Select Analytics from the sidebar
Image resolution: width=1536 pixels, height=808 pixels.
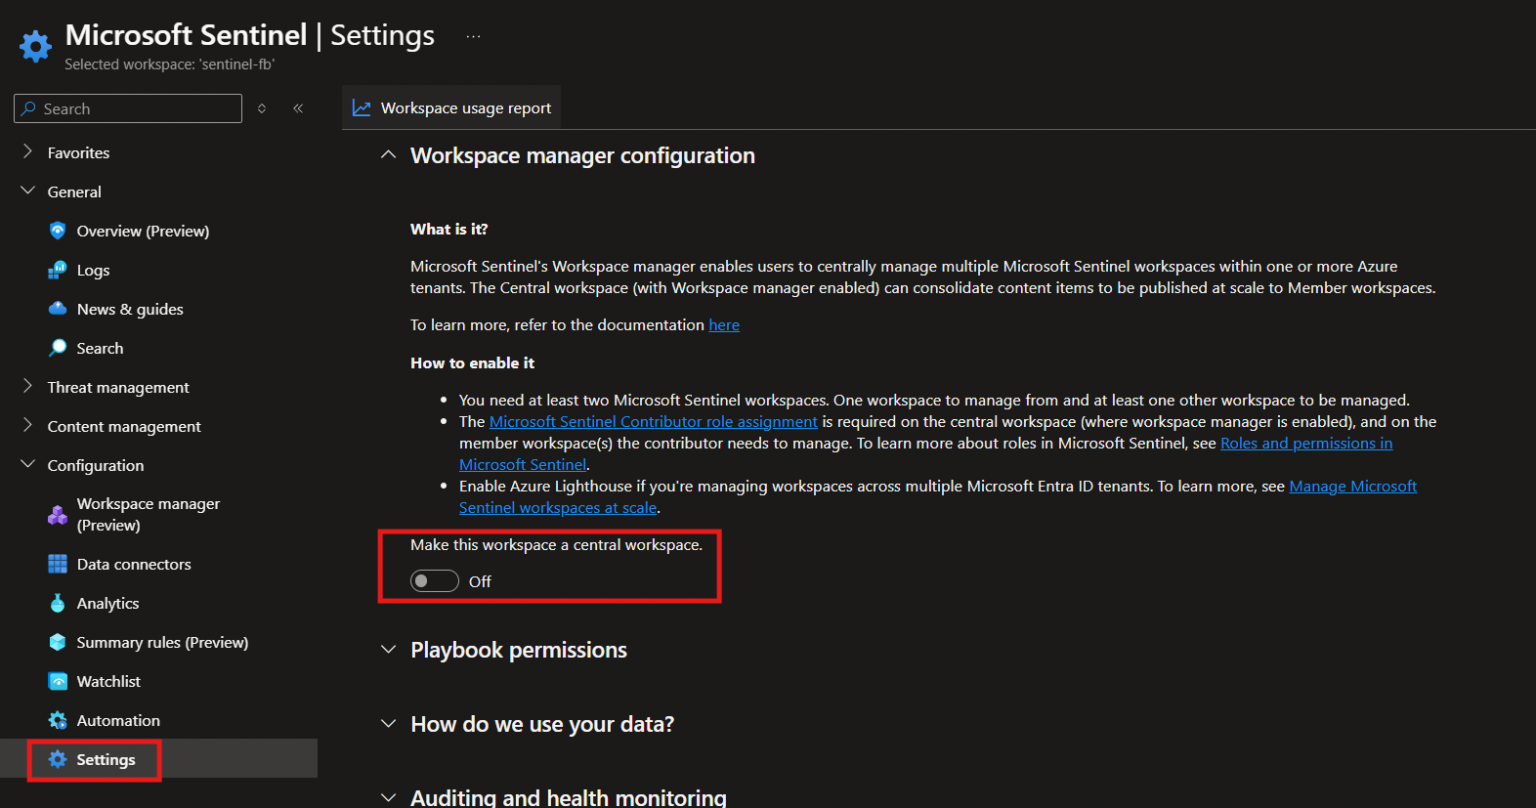point(105,602)
